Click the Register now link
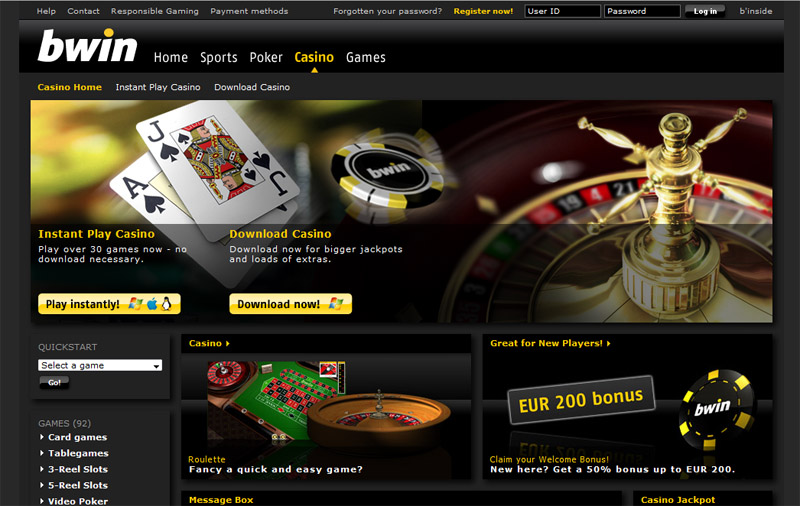800x506 pixels. click(x=483, y=11)
